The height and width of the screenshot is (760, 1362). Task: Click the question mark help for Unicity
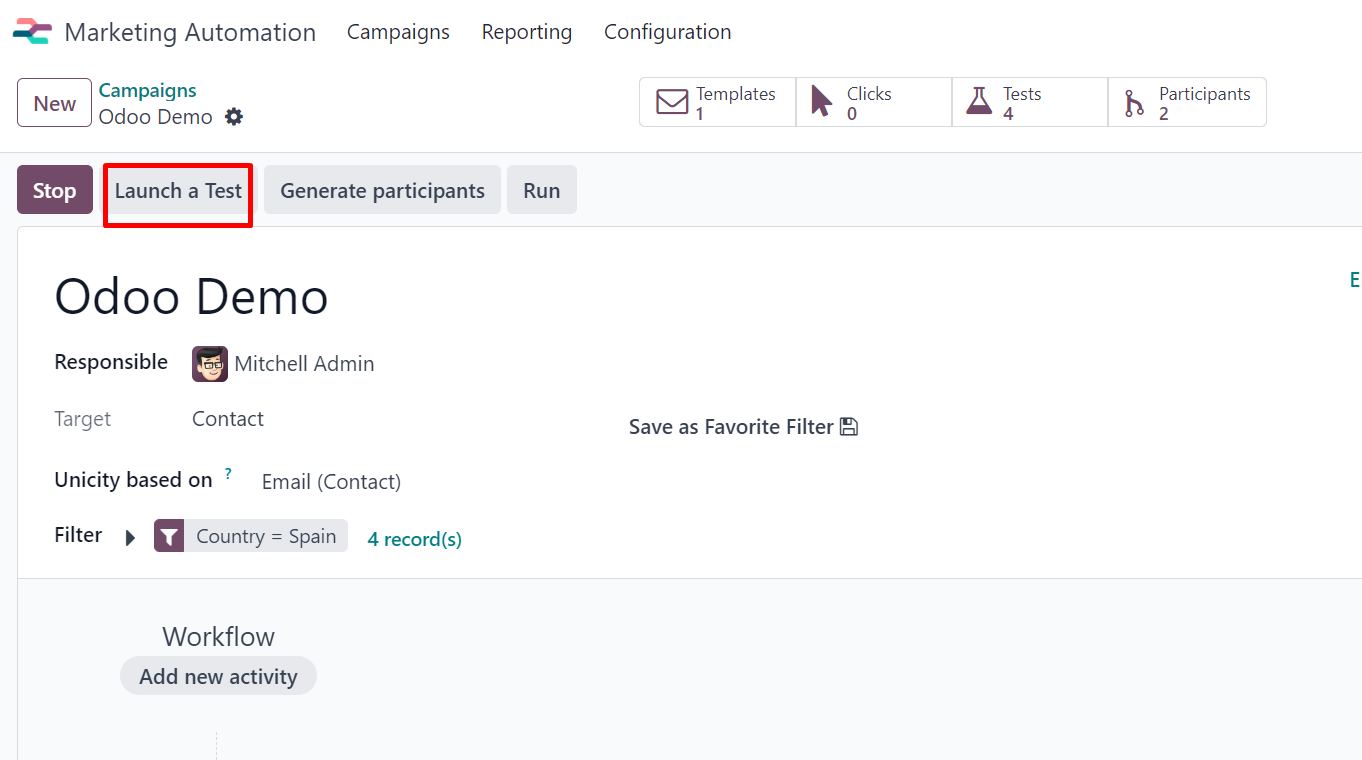click(228, 473)
